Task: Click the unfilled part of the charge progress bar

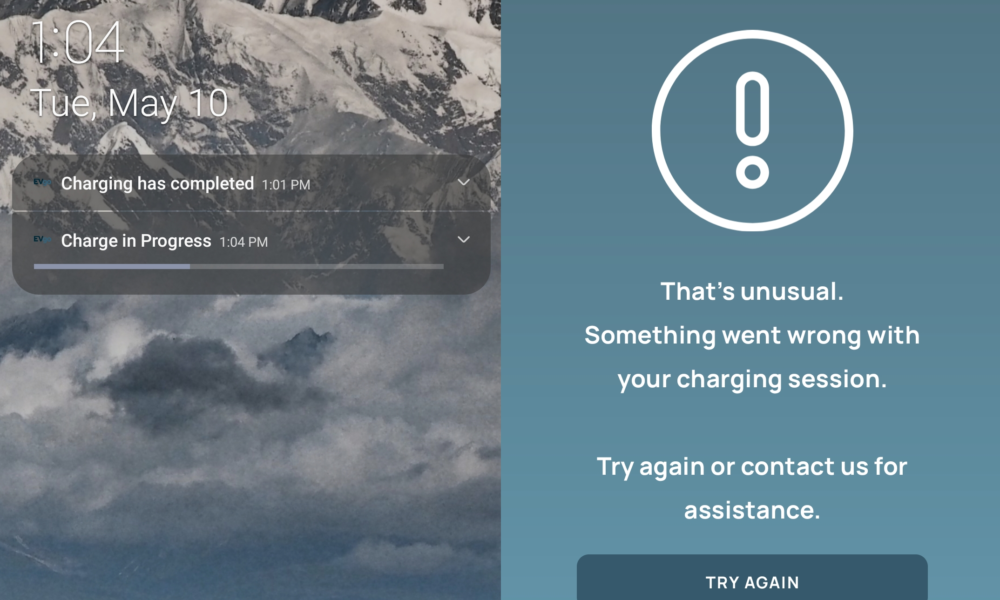Action: 316,267
